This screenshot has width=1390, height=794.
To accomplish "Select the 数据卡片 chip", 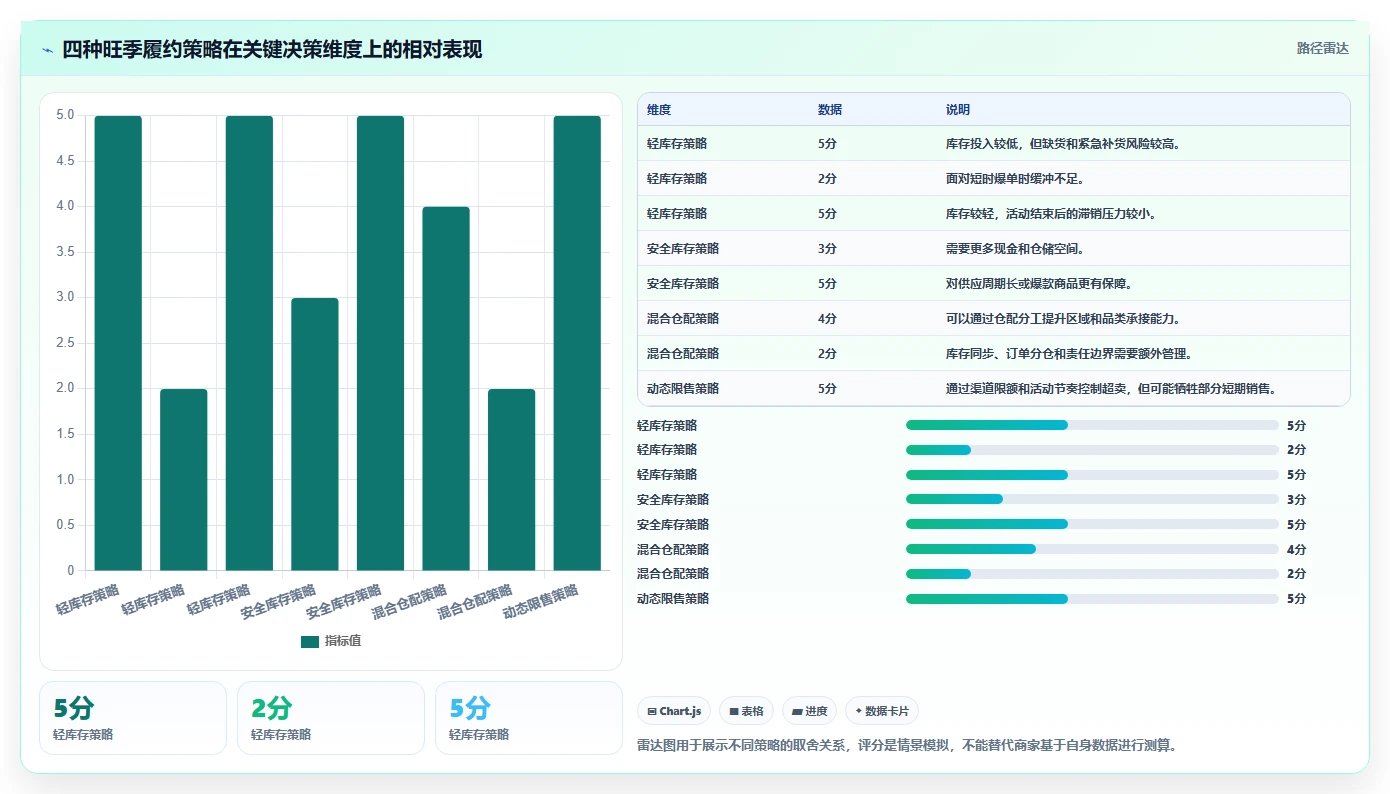I will (882, 711).
